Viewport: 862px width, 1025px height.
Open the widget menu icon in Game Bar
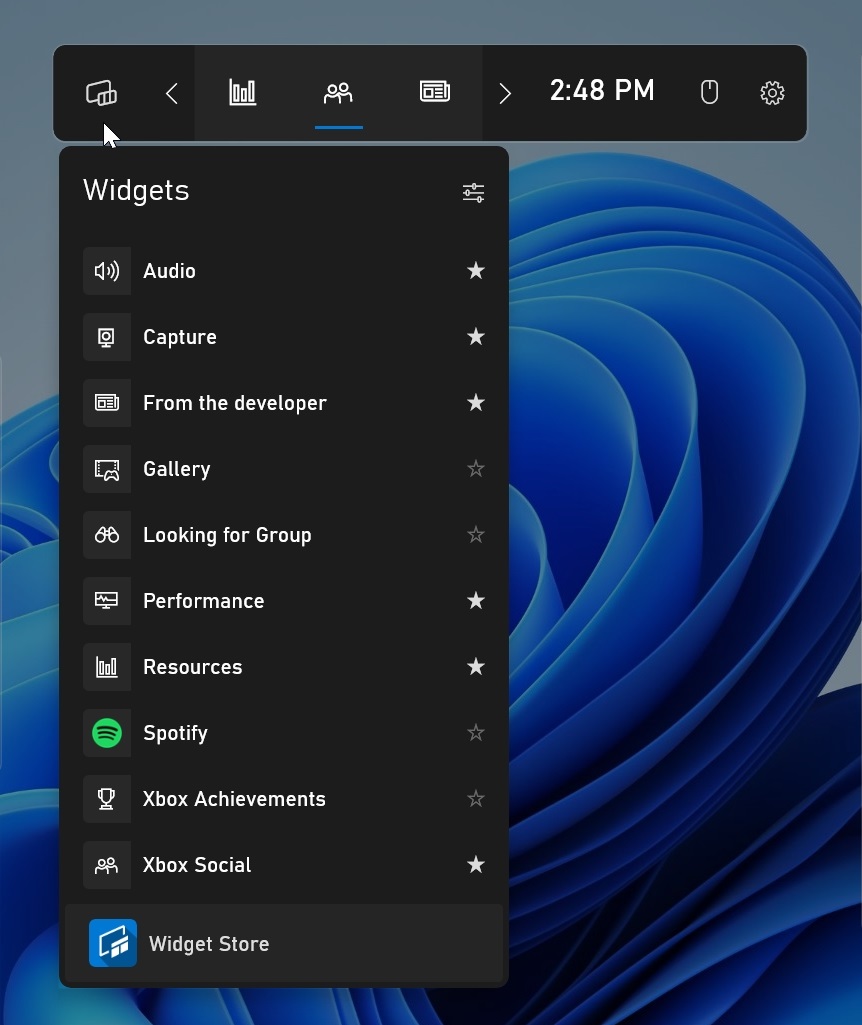(x=101, y=93)
